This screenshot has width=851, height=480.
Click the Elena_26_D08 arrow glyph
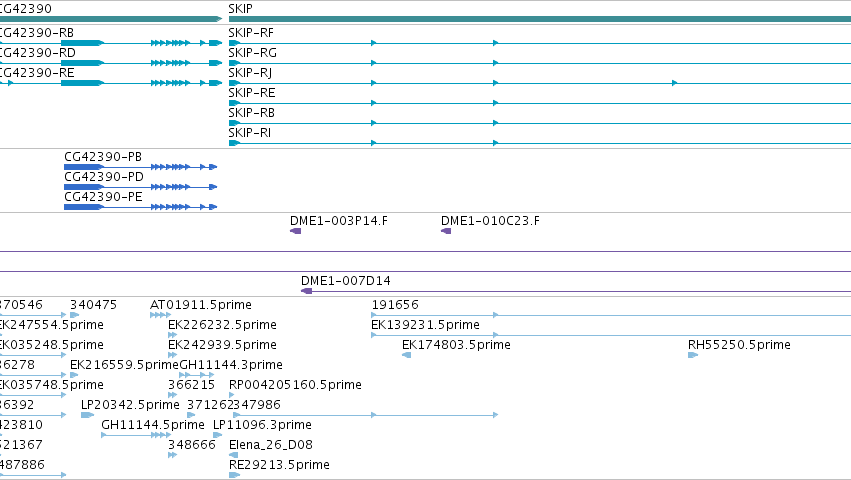click(233, 455)
